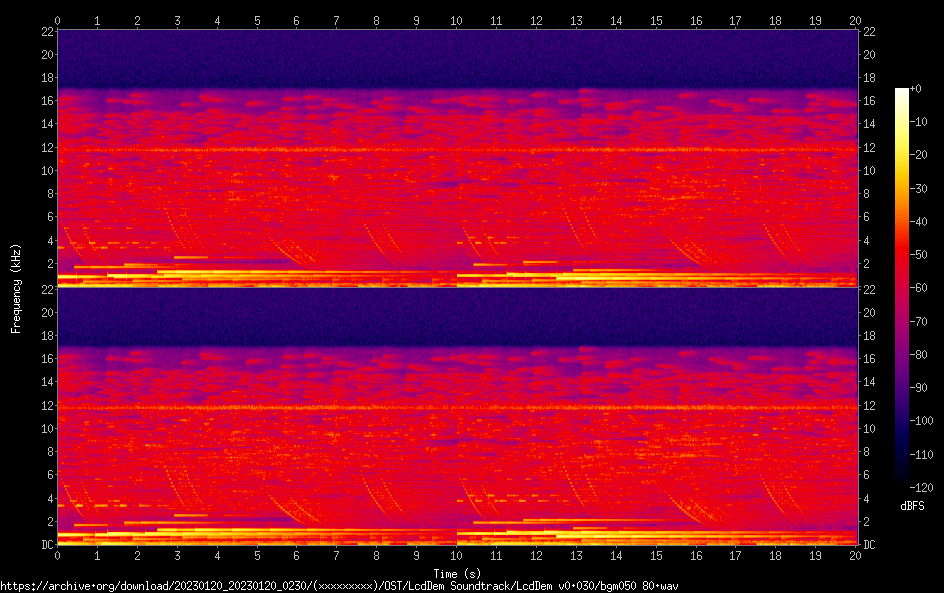Select the 5 second mark on bottom time axis

(257, 555)
